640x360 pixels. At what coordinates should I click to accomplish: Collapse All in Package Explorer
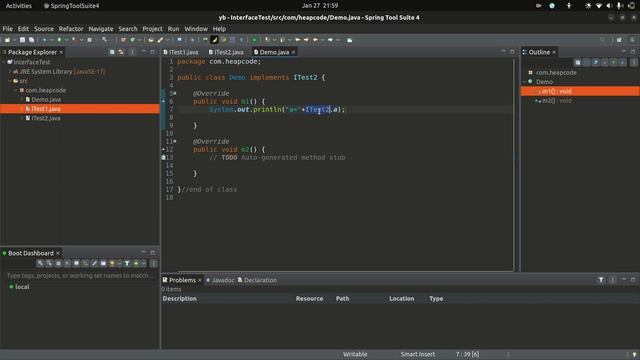click(x=112, y=52)
